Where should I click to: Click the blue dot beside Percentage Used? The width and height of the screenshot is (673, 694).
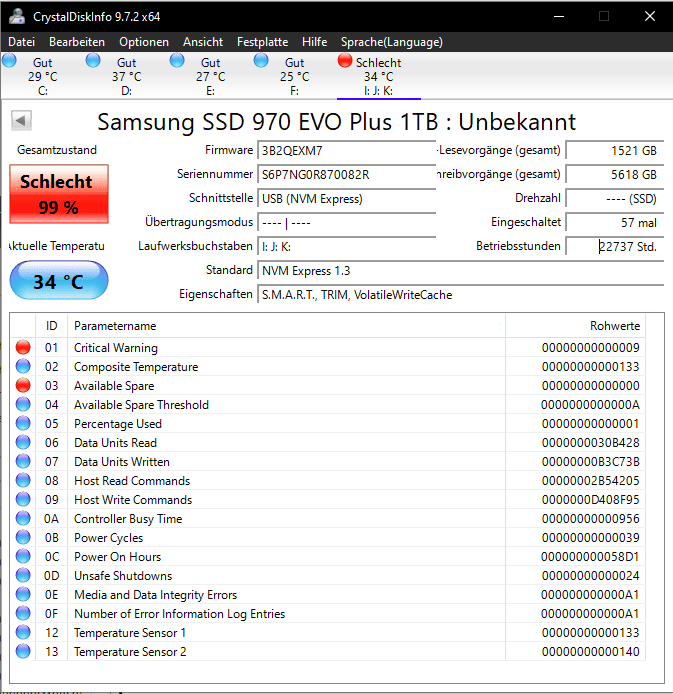(x=23, y=424)
